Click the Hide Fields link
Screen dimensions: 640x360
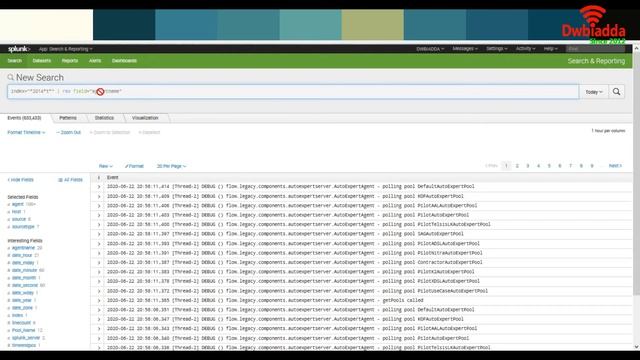coord(20,180)
